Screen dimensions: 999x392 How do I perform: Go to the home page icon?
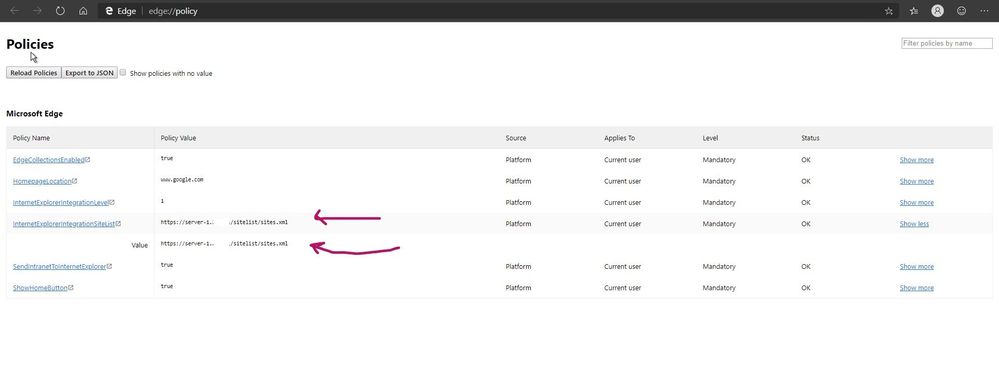pos(83,11)
